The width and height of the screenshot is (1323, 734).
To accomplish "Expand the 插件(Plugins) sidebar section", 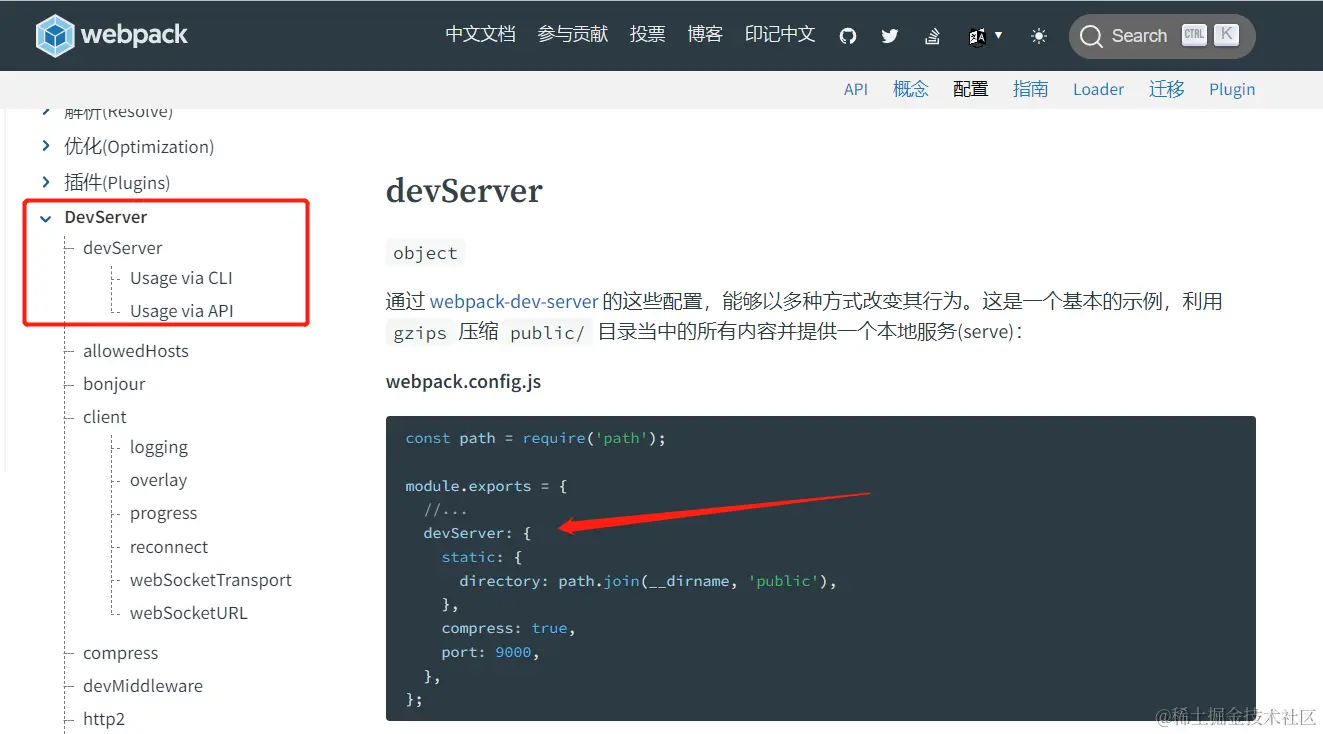I will coord(46,182).
